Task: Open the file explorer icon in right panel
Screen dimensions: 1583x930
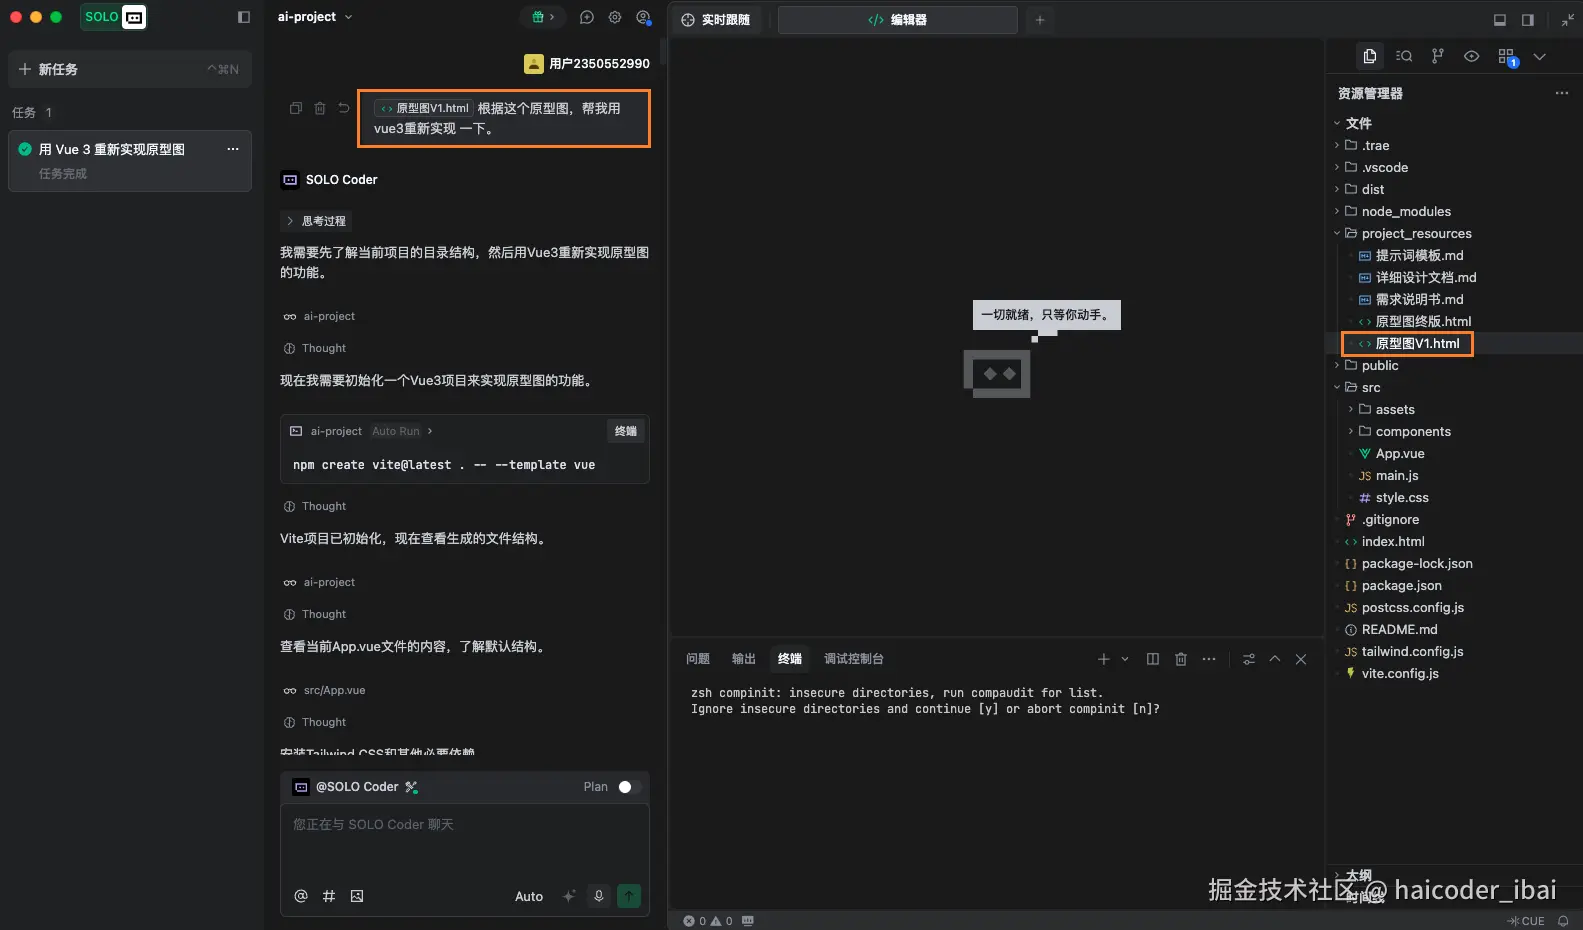Action: (x=1370, y=56)
